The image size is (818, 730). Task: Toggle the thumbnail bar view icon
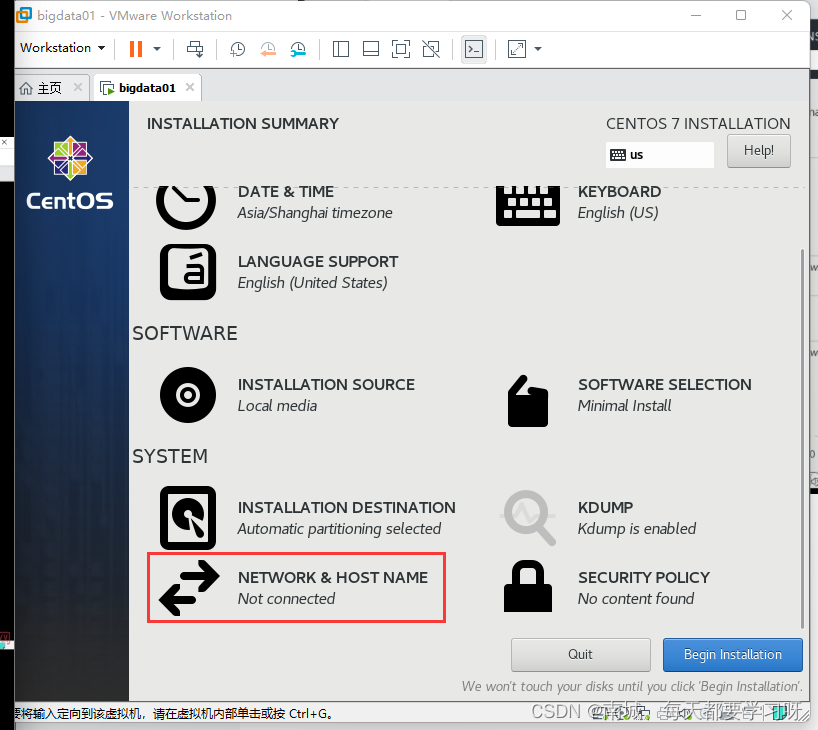click(x=371, y=49)
